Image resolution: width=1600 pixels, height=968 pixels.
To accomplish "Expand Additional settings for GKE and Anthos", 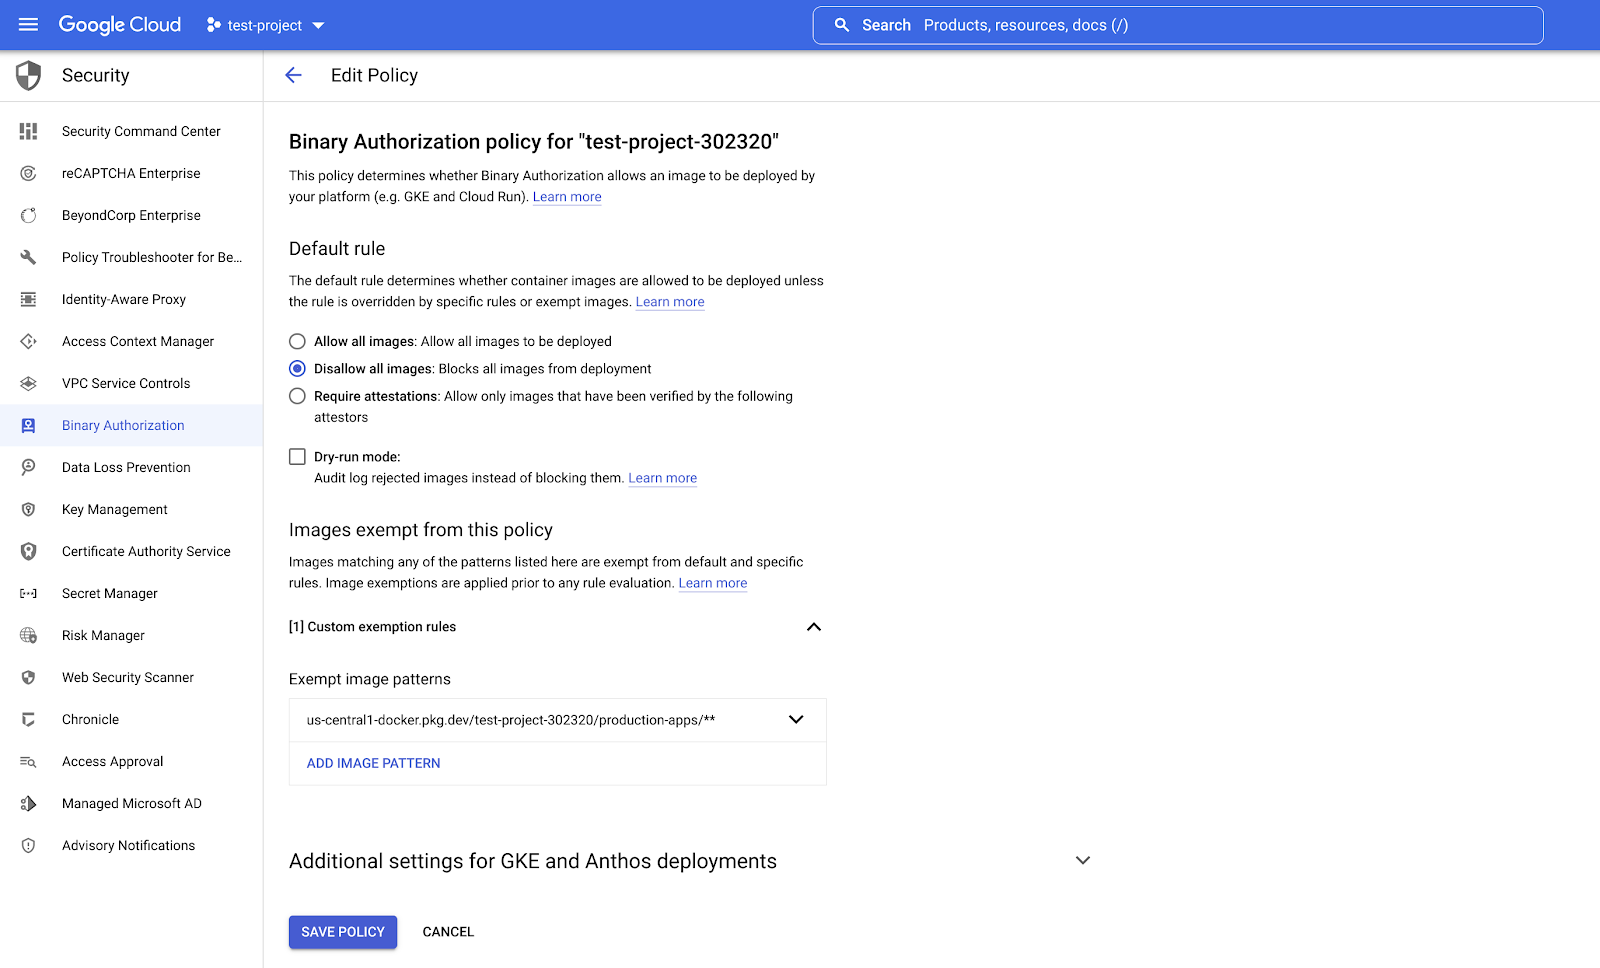I will click(x=1082, y=860).
